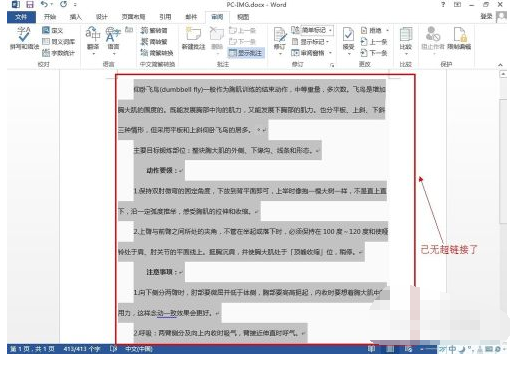This screenshot has width=530, height=366.
Task: Open customize quick access toolbar dropdown
Action: [x=75, y=4]
